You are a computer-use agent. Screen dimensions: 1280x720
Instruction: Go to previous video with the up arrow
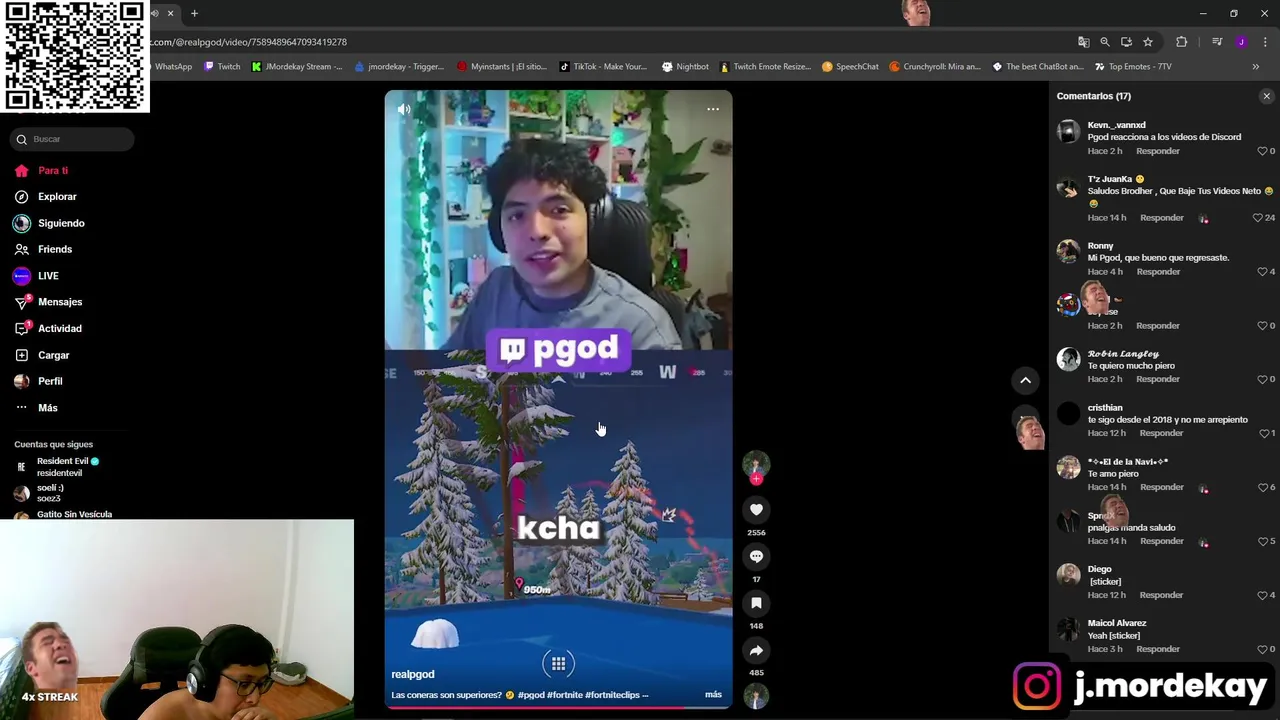tap(1025, 380)
